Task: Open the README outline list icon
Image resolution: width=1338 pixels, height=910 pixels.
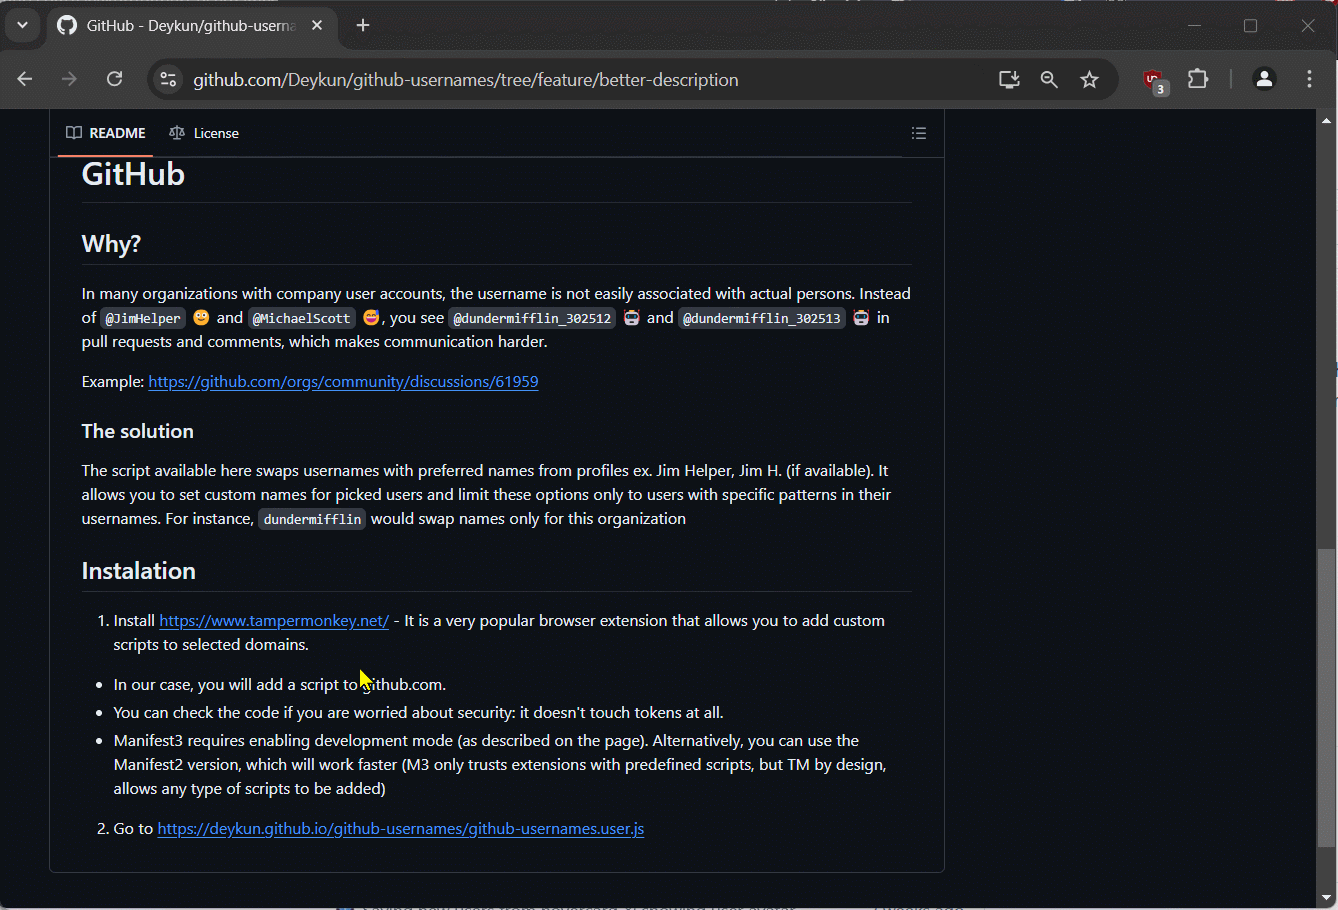Action: click(x=919, y=133)
